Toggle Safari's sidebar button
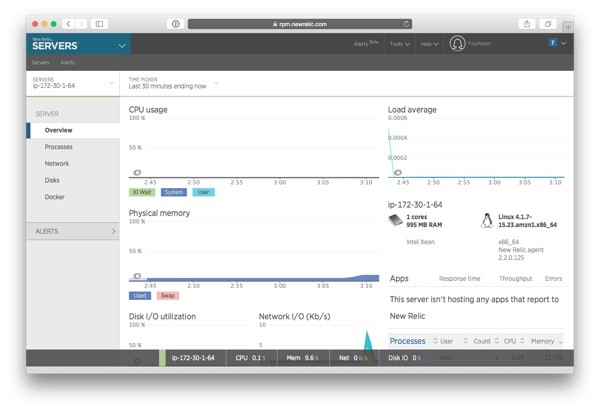600x411 pixels. click(x=99, y=24)
